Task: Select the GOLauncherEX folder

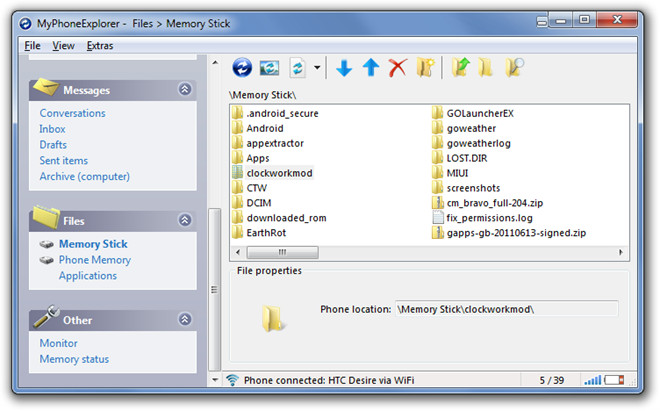Action: click(x=473, y=113)
